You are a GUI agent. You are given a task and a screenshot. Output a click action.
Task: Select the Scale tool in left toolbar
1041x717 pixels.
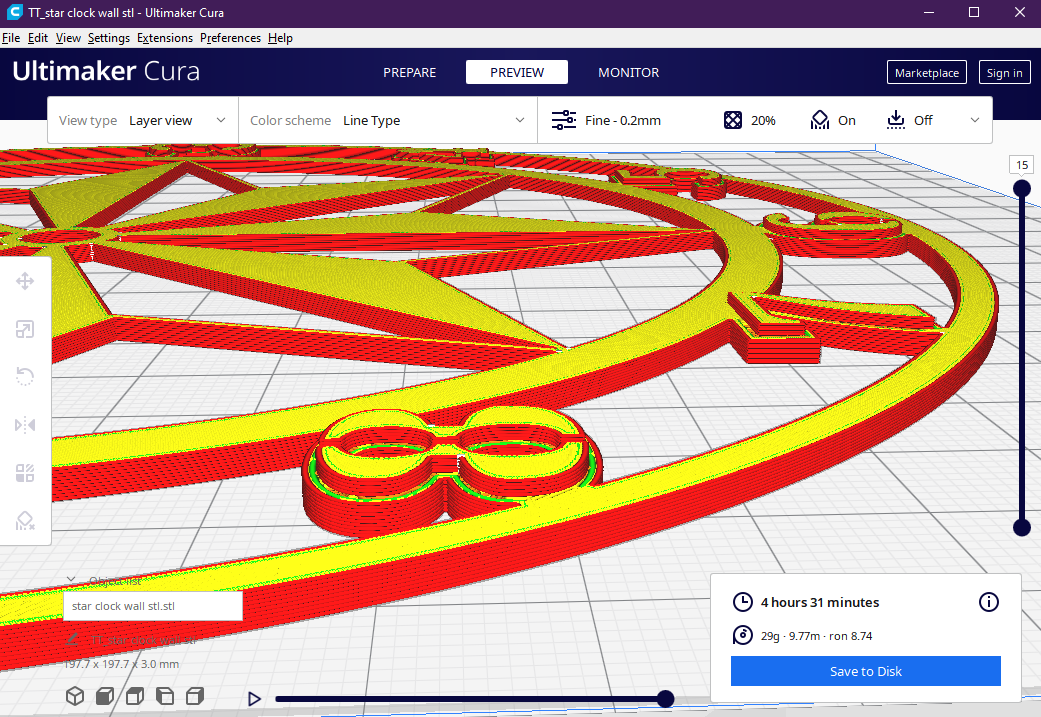(25, 329)
